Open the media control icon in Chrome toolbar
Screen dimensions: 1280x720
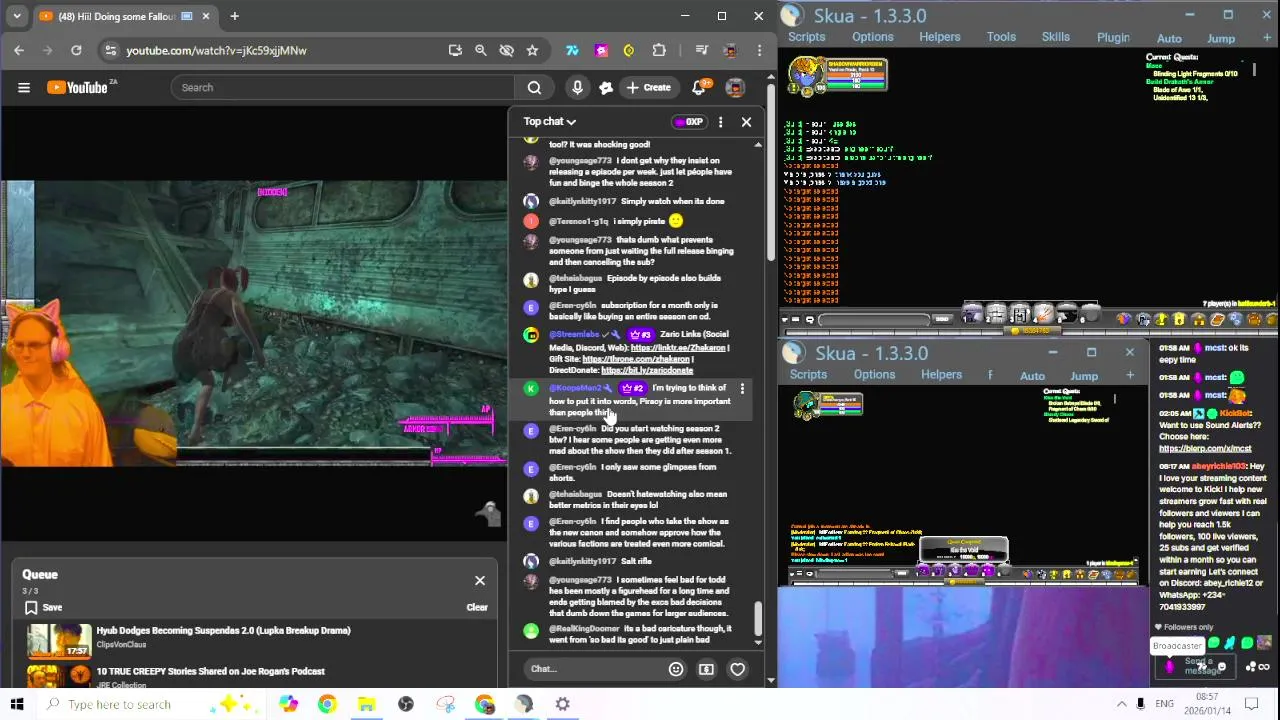(701, 50)
